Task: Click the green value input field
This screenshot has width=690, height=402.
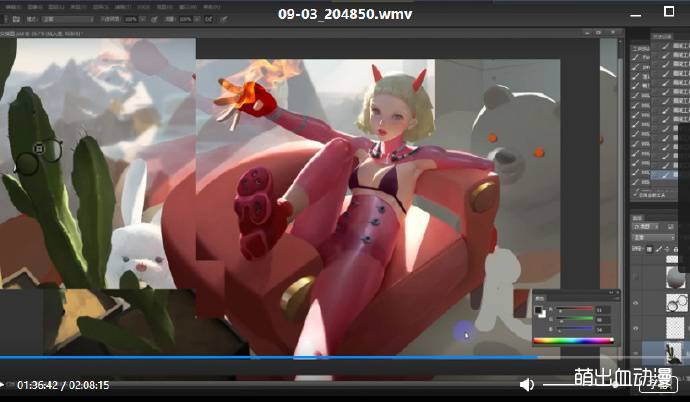Action: [602, 320]
